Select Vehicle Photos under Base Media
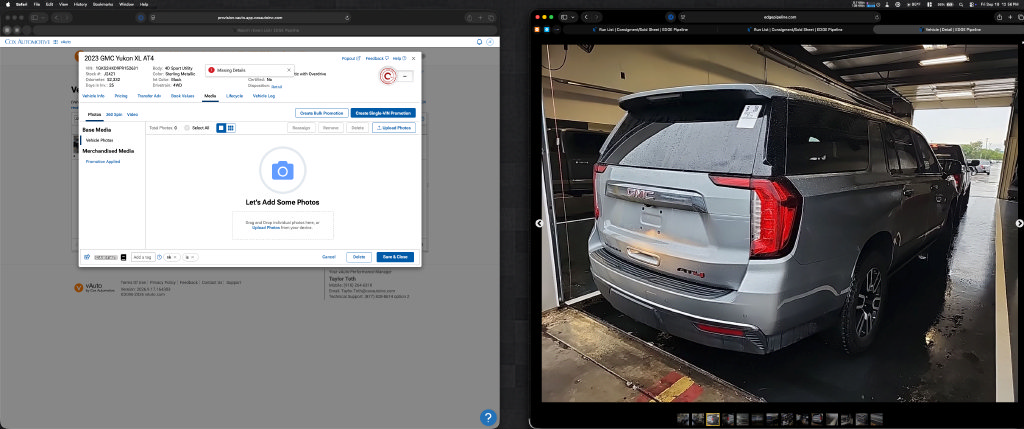Screen dimensions: 1024x429 coord(99,140)
